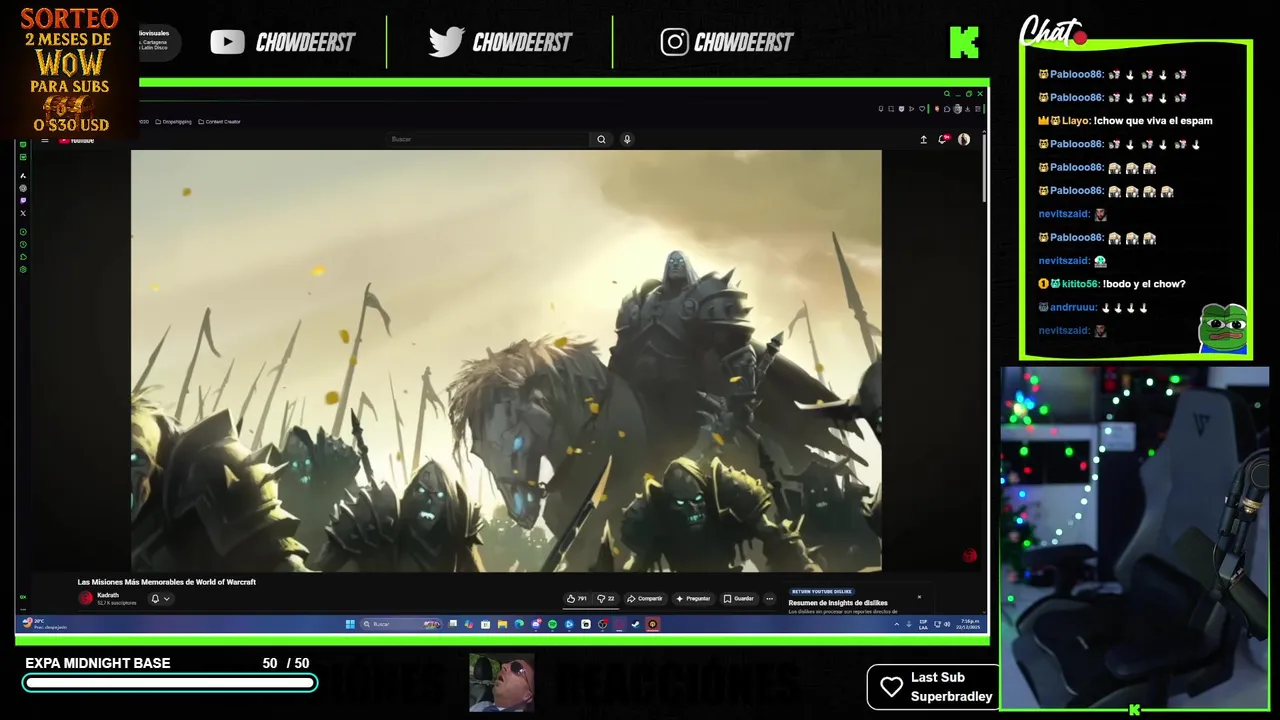The height and width of the screenshot is (720, 1280).
Task: Open X icon in Opera GX sidebar
Action: 23,213
